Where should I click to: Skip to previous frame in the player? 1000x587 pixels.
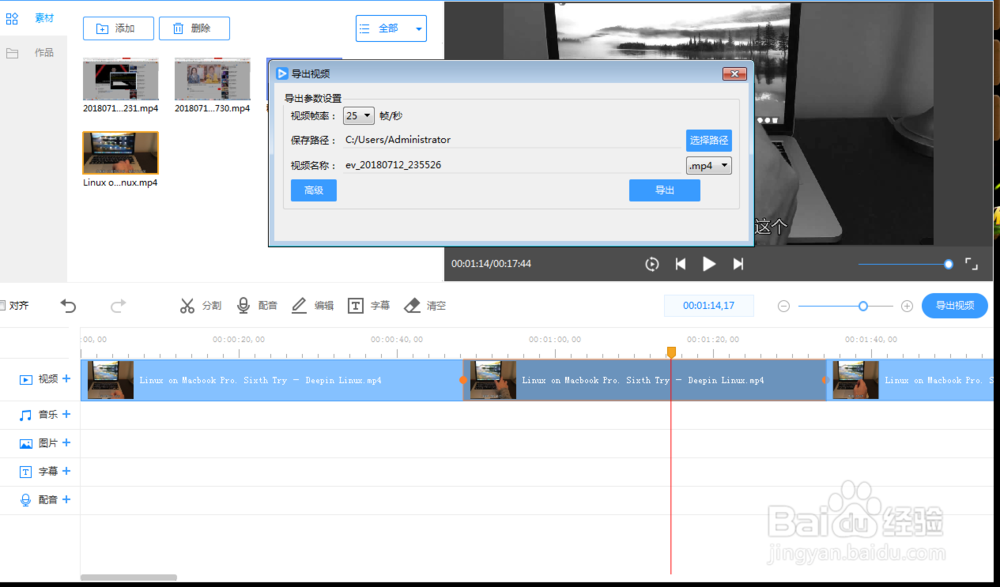[680, 264]
